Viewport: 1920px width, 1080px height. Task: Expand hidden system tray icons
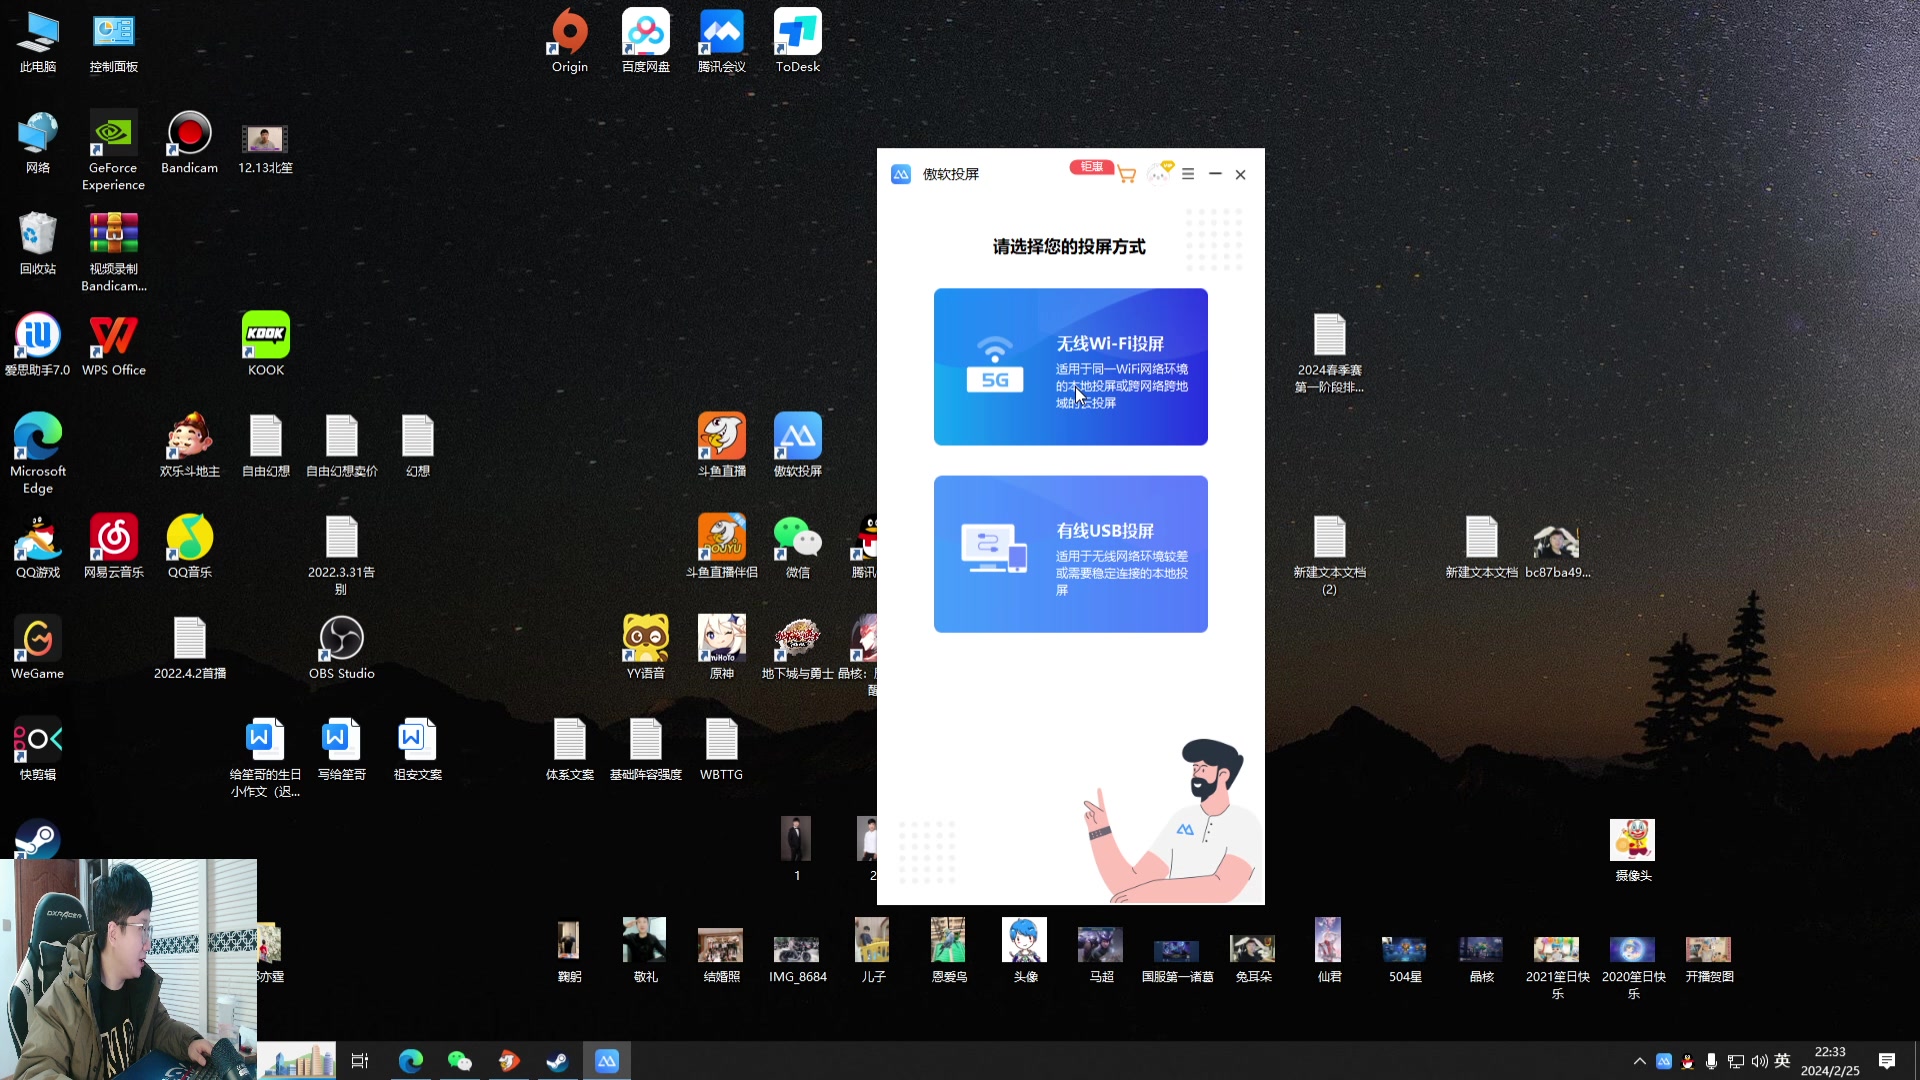point(1639,1061)
